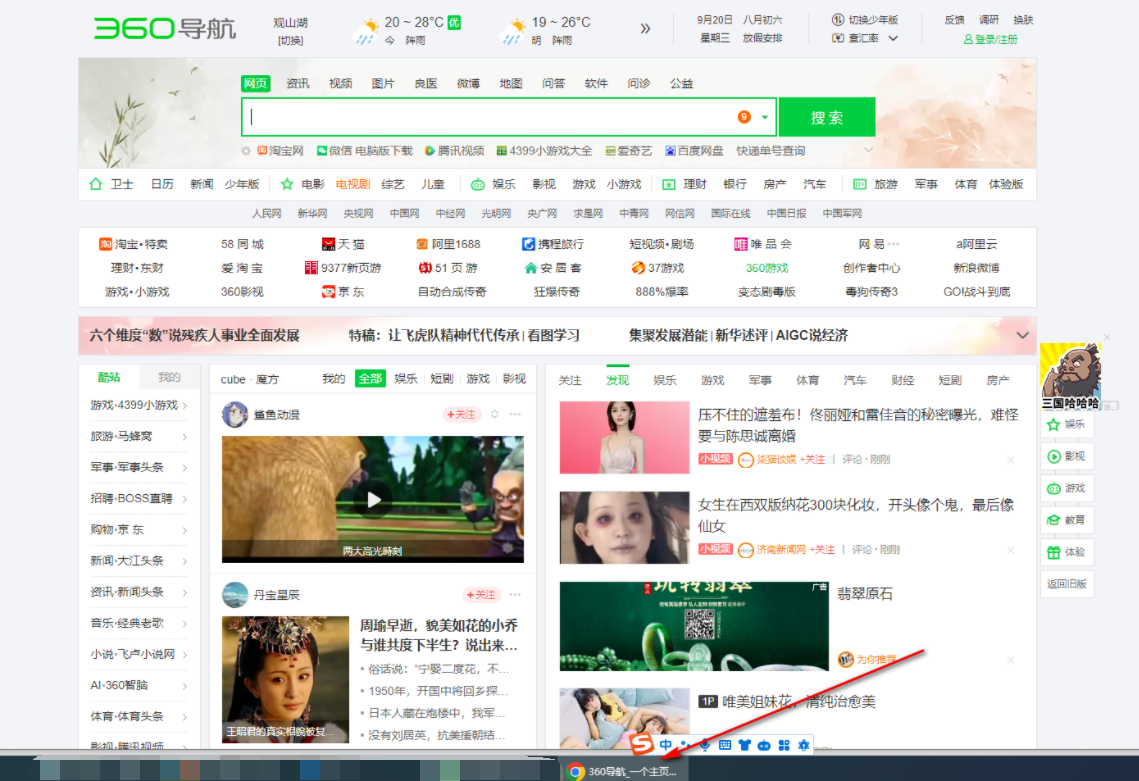1139x781 pixels.
Task: Follow 鲨鱼动漫 with +关注
Action: tap(461, 414)
